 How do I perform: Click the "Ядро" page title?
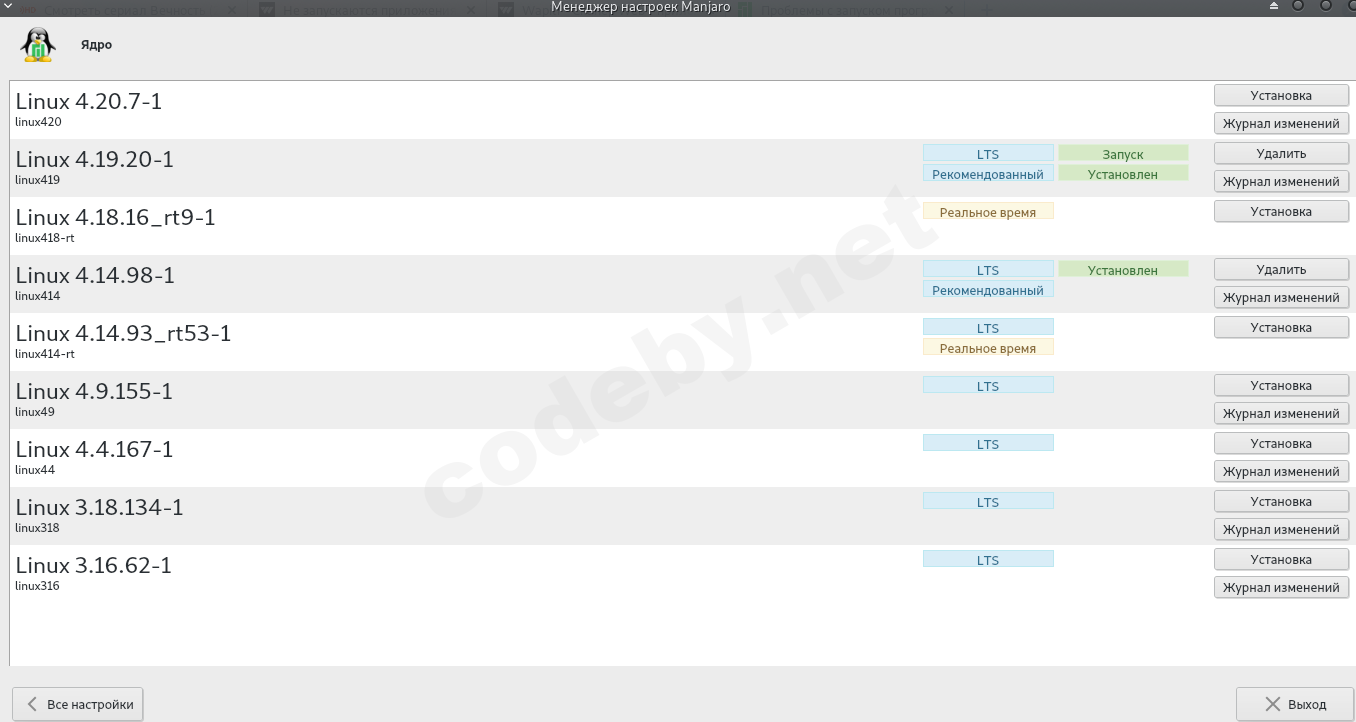pyautogui.click(x=97, y=45)
